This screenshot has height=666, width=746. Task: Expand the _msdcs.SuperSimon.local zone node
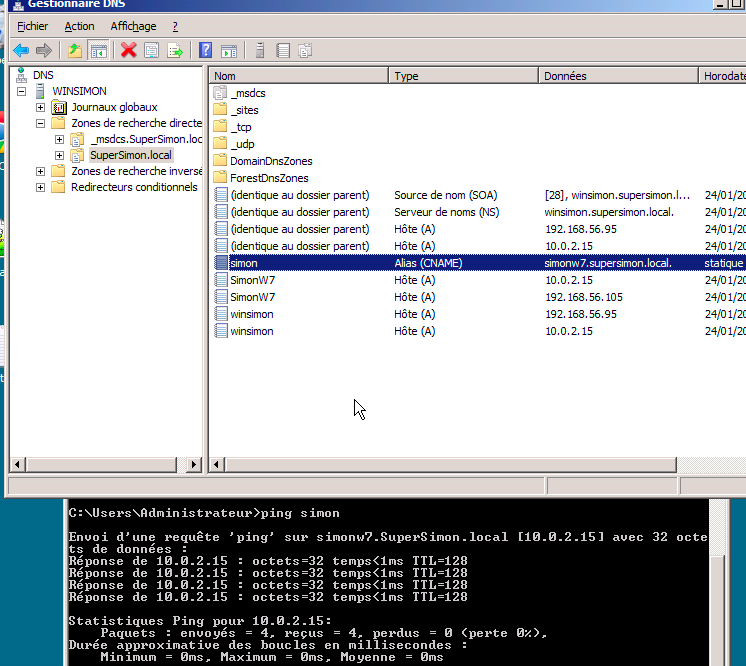coord(59,139)
